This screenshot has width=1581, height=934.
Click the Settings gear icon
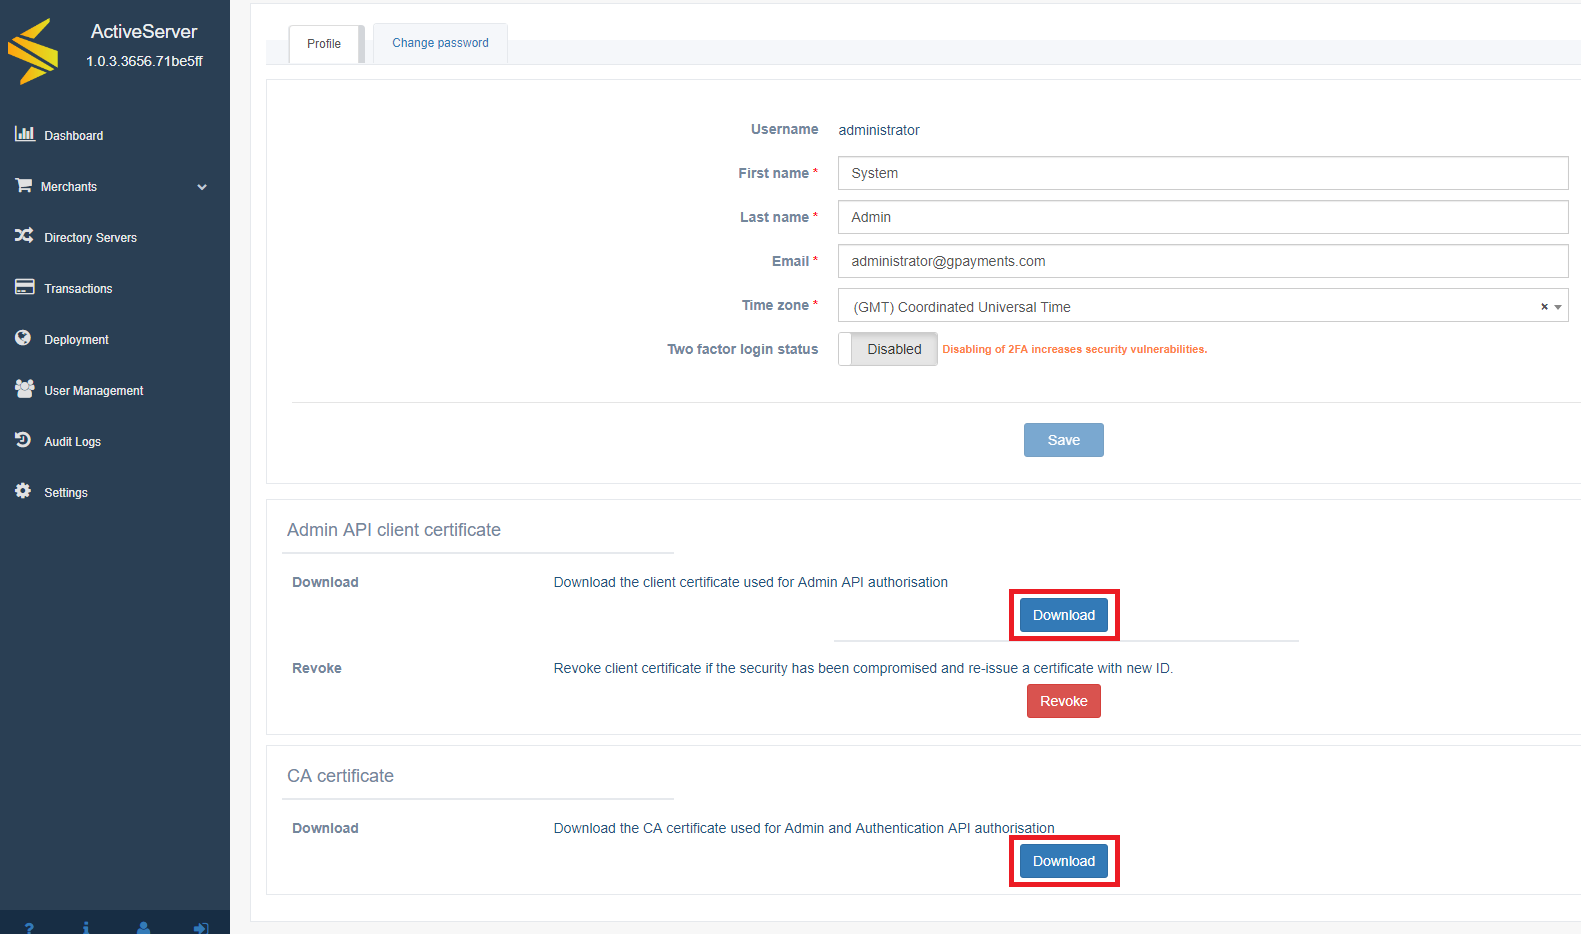24,491
